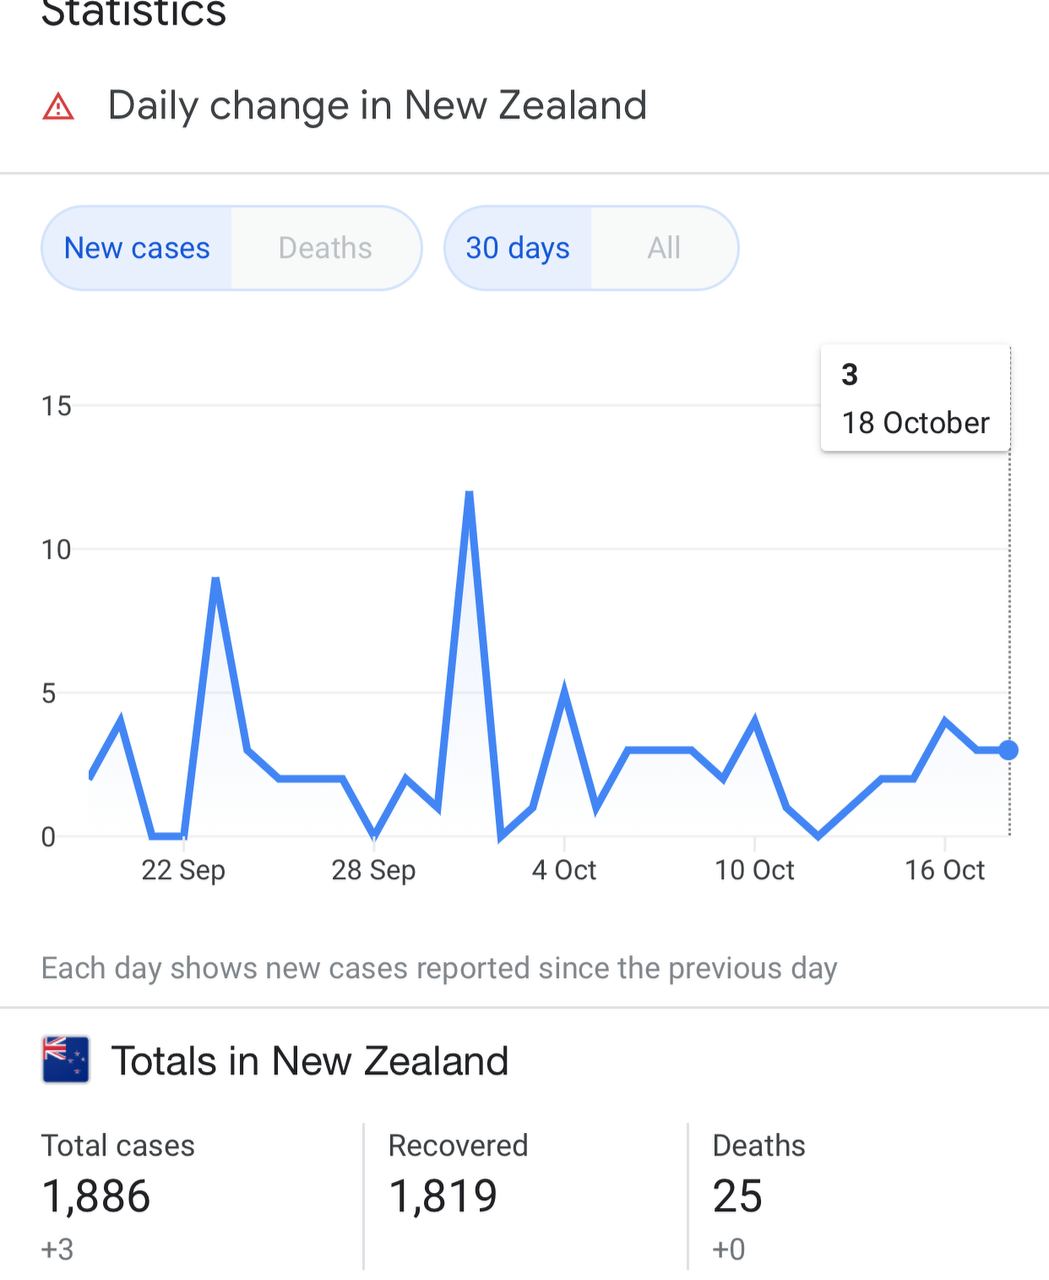Click the 18 October tooltip box
Viewport: 1049px width, 1280px height.
point(915,398)
